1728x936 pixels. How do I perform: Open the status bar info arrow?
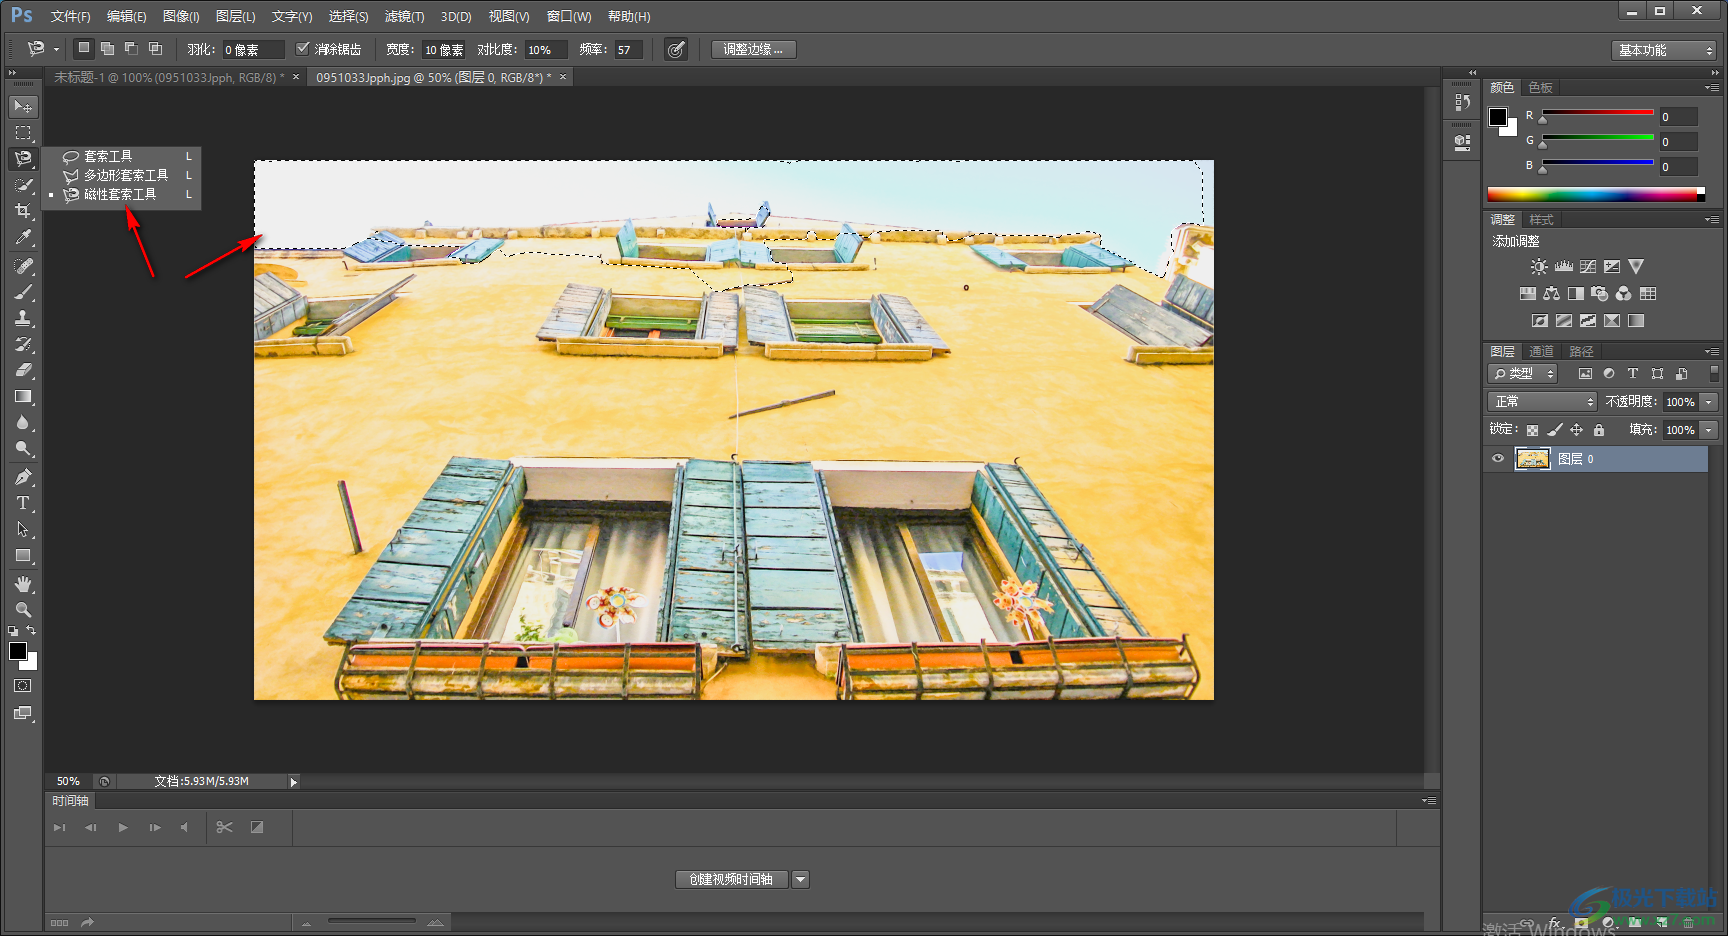pyautogui.click(x=293, y=782)
